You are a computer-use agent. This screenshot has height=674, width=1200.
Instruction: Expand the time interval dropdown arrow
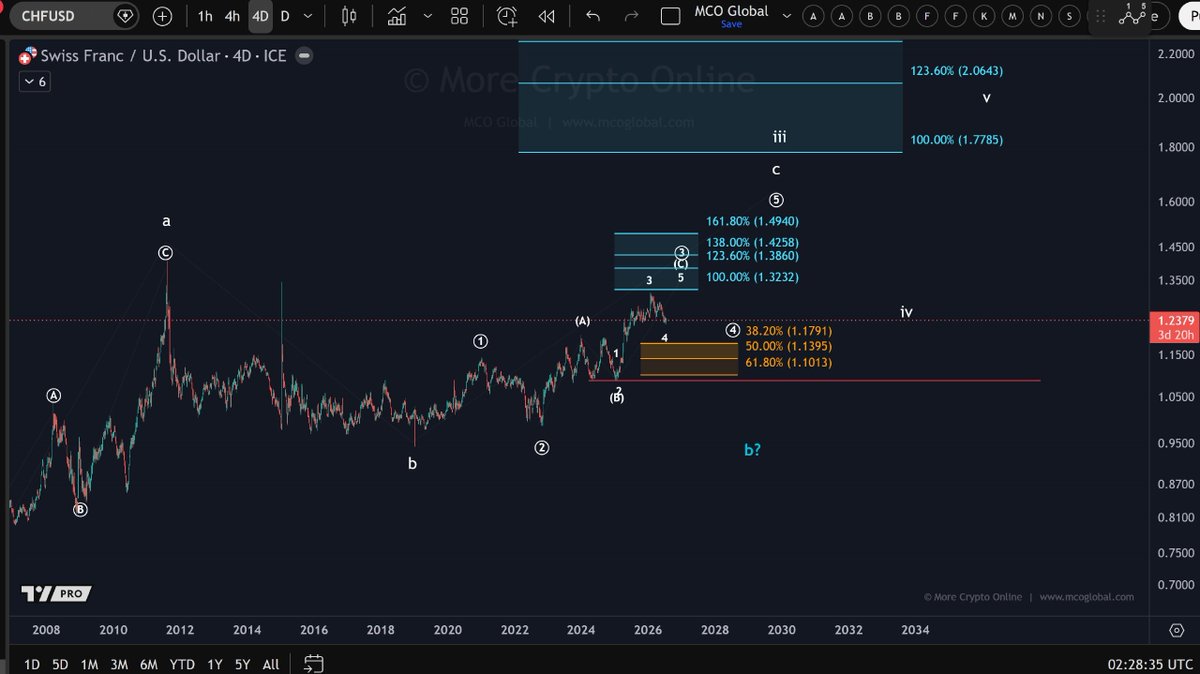coord(310,16)
